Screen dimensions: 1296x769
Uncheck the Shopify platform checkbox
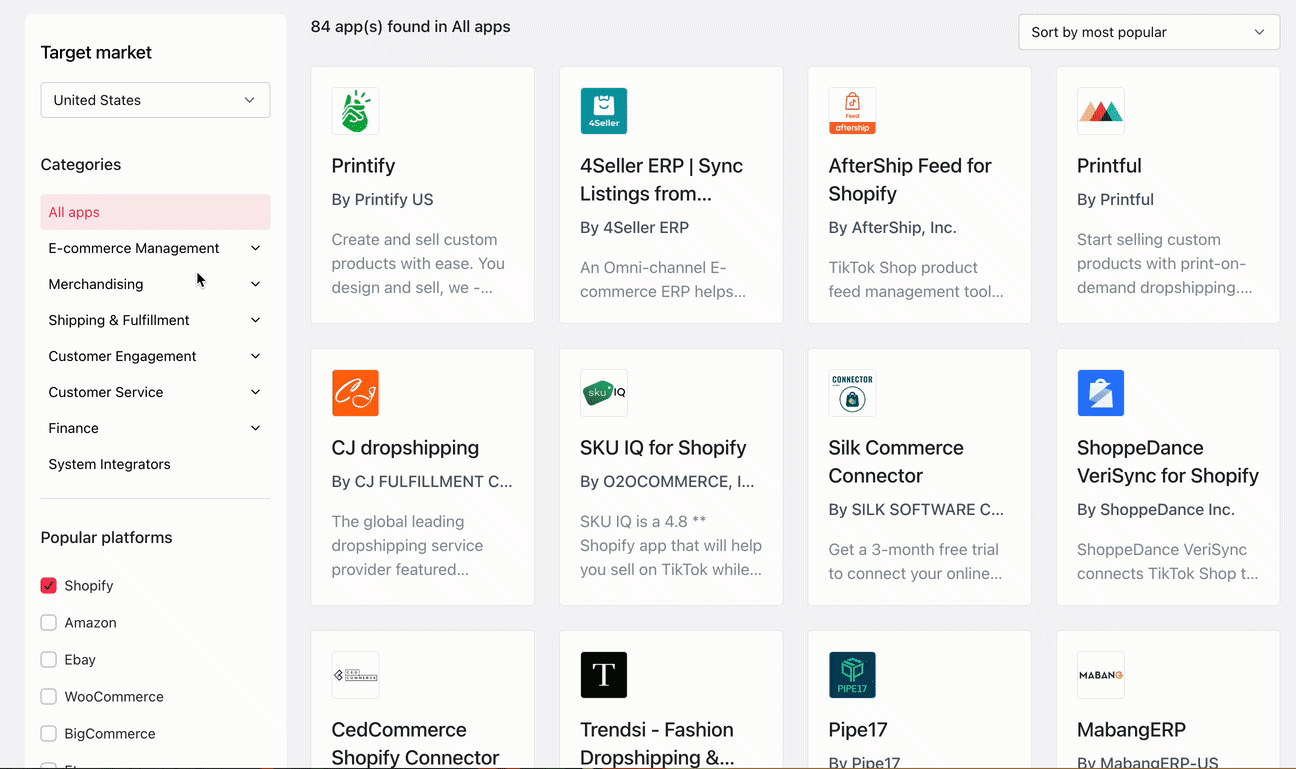49,586
